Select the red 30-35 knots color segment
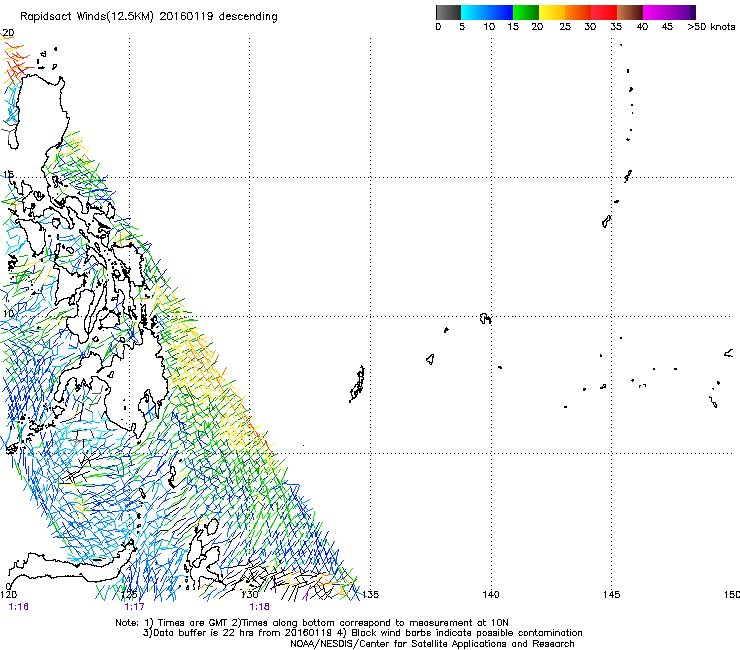This screenshot has width=740, height=650. tap(604, 12)
